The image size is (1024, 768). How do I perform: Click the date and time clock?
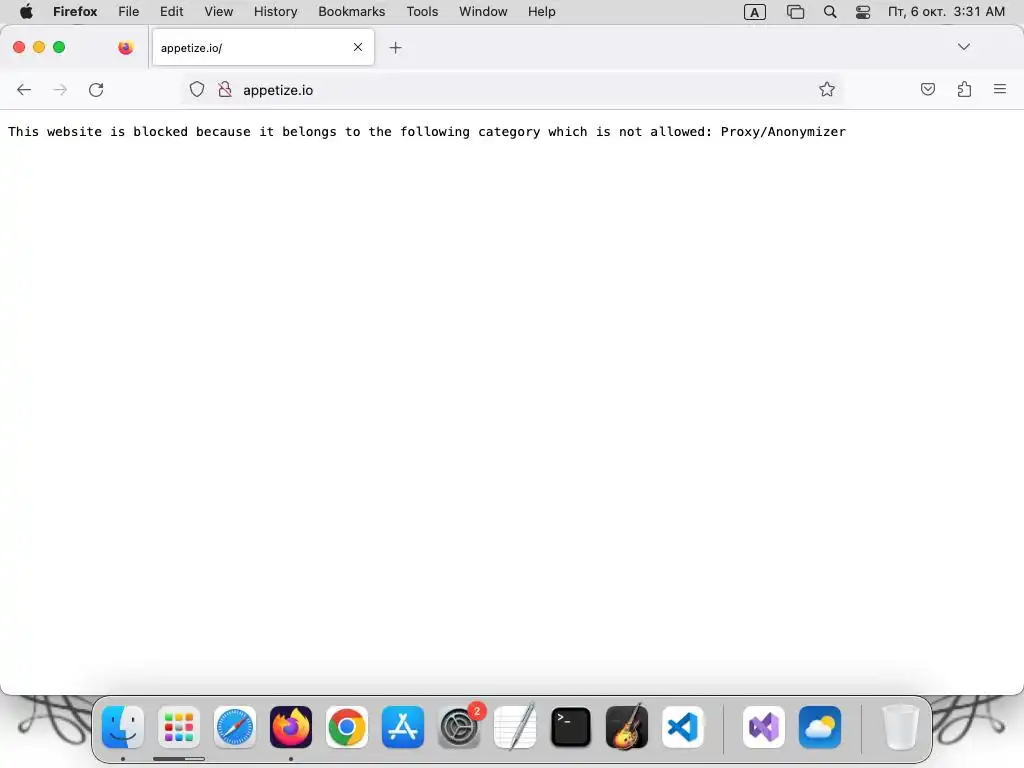[946, 12]
